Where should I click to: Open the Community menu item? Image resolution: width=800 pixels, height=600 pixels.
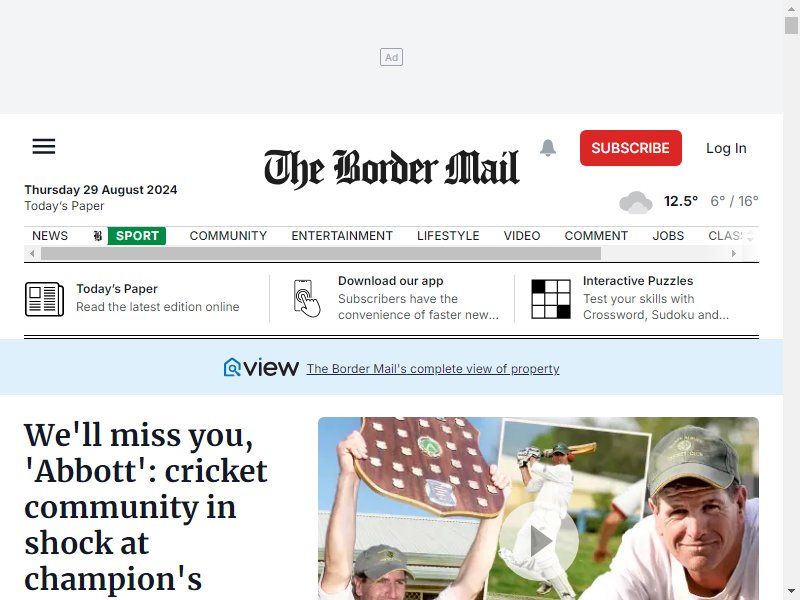[228, 236]
